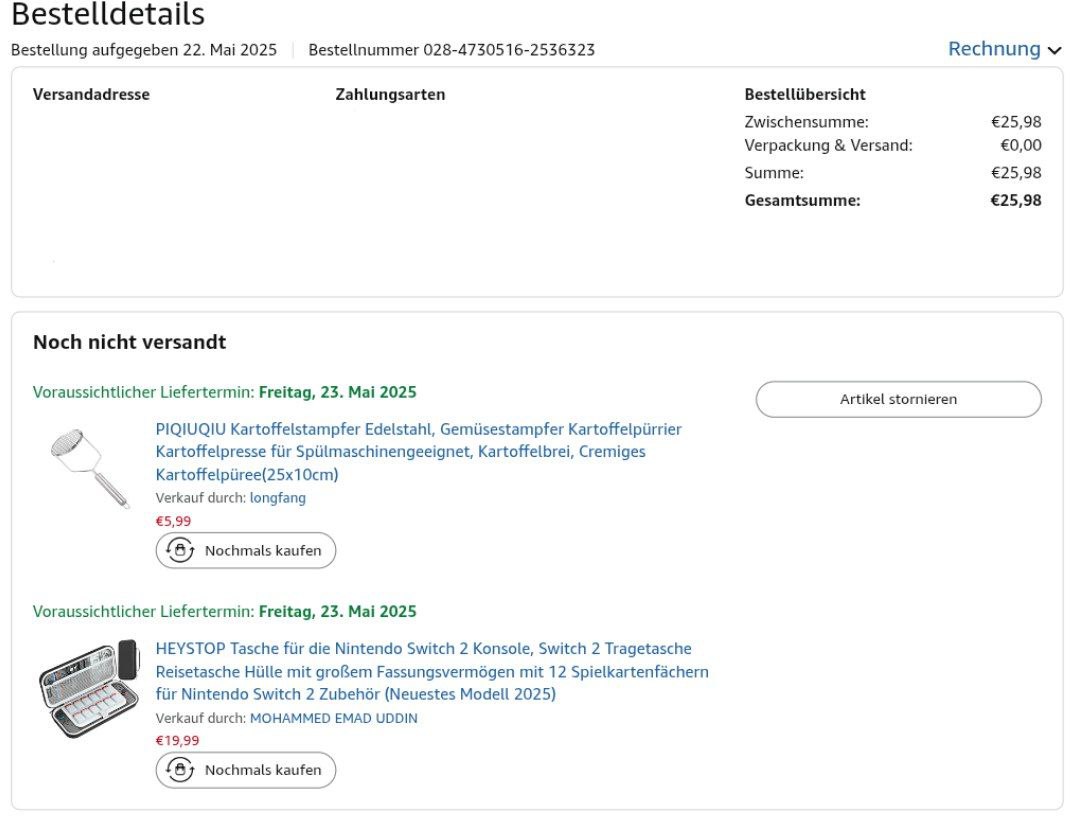
Task: Click the buy-again cart icon for the Kartoffelstampfer
Action: pos(180,550)
